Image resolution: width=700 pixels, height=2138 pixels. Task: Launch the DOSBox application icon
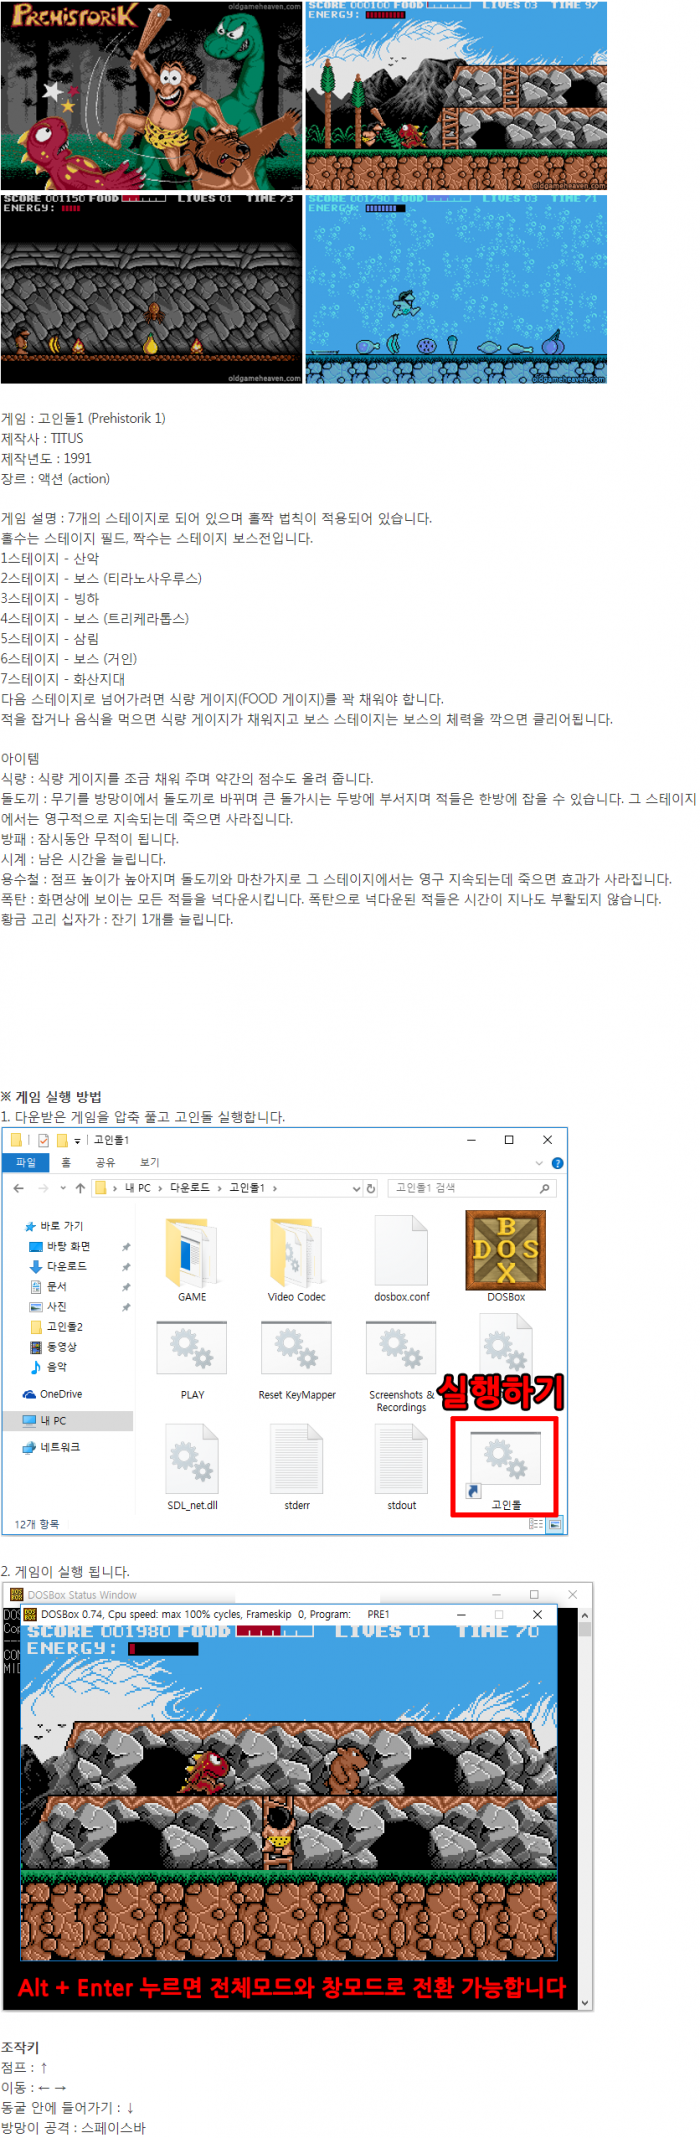coord(506,1256)
